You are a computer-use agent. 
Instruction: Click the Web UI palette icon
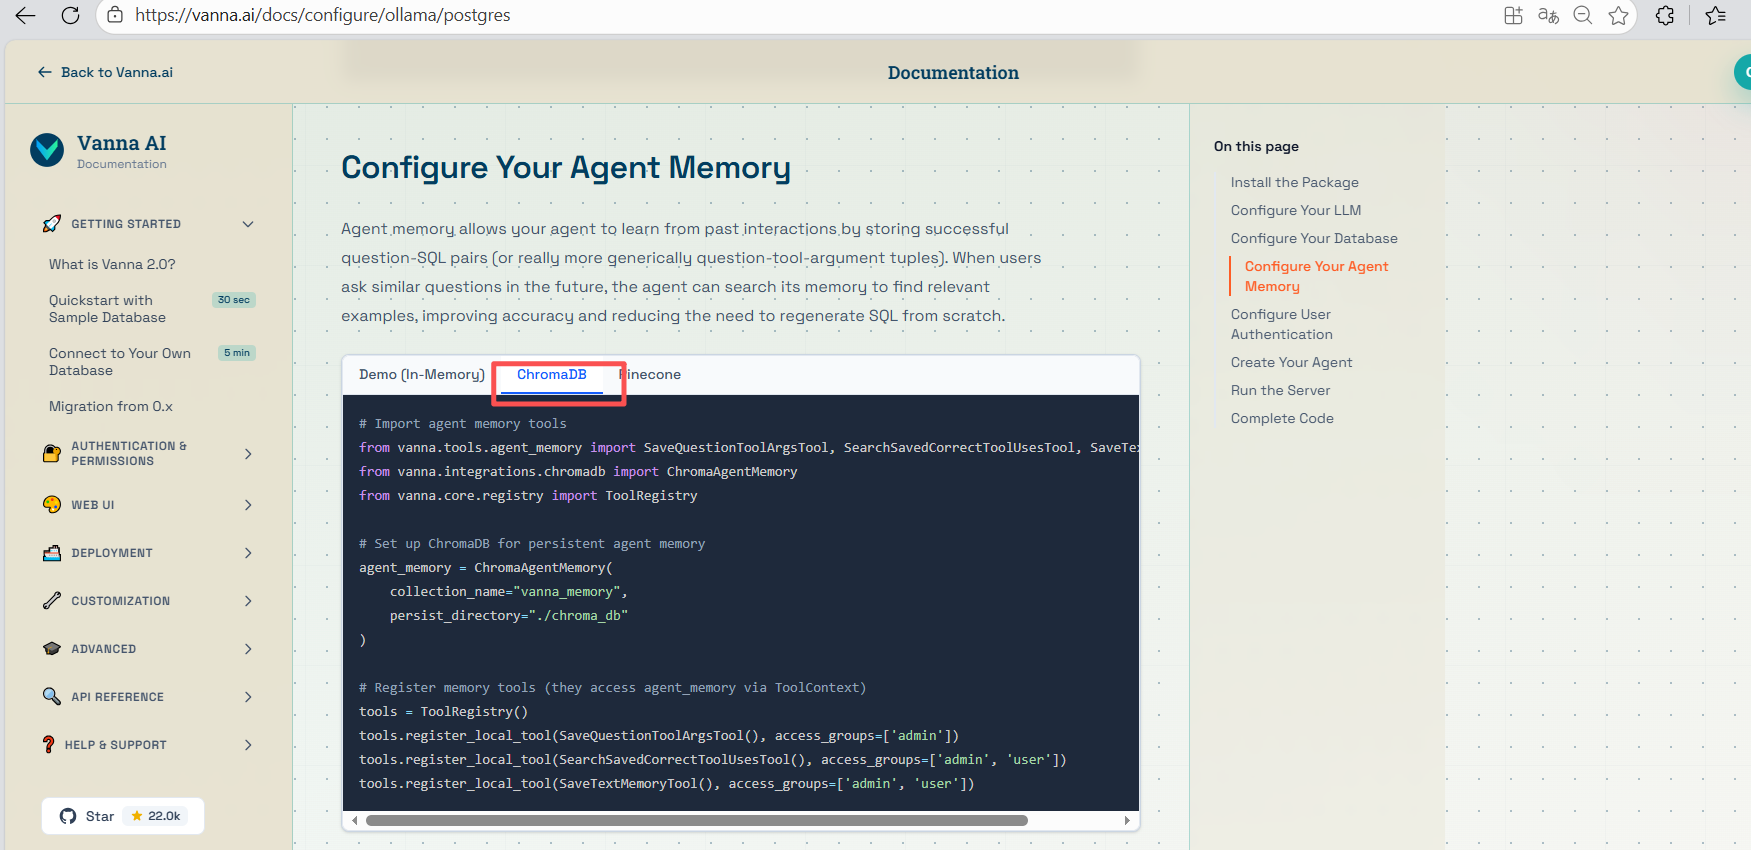pos(52,505)
